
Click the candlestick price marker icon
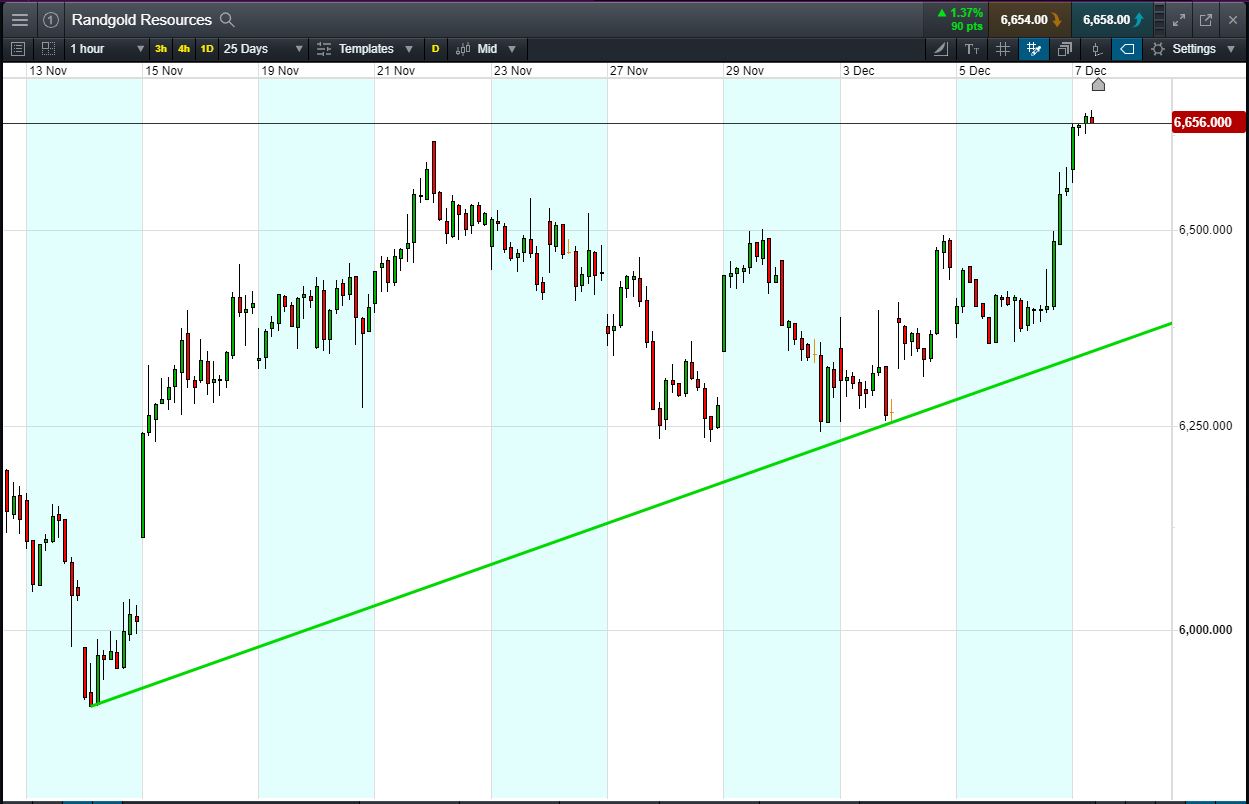pos(1096,48)
